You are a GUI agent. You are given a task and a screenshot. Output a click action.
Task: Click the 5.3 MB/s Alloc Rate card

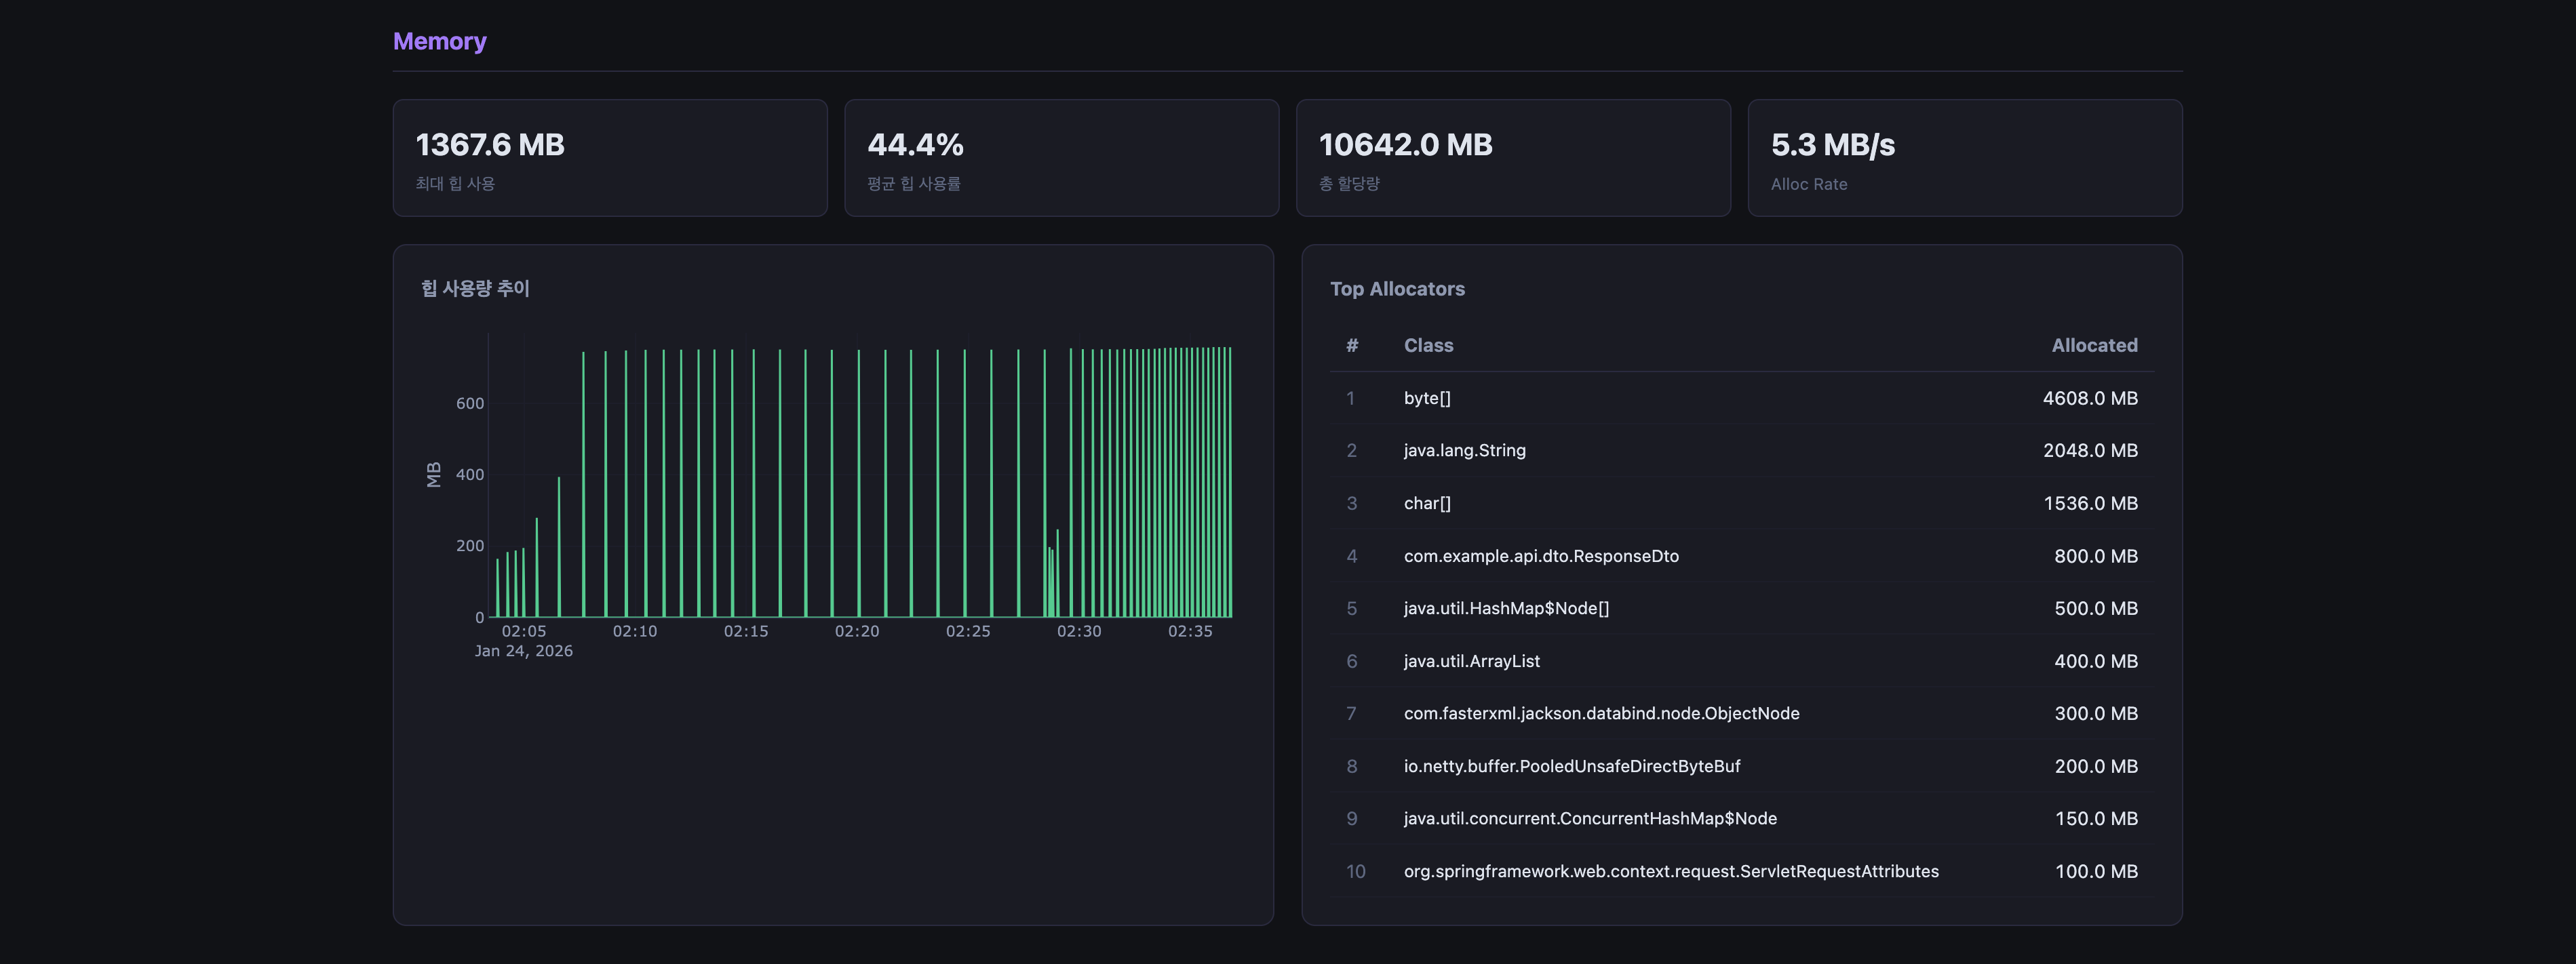click(x=1964, y=158)
